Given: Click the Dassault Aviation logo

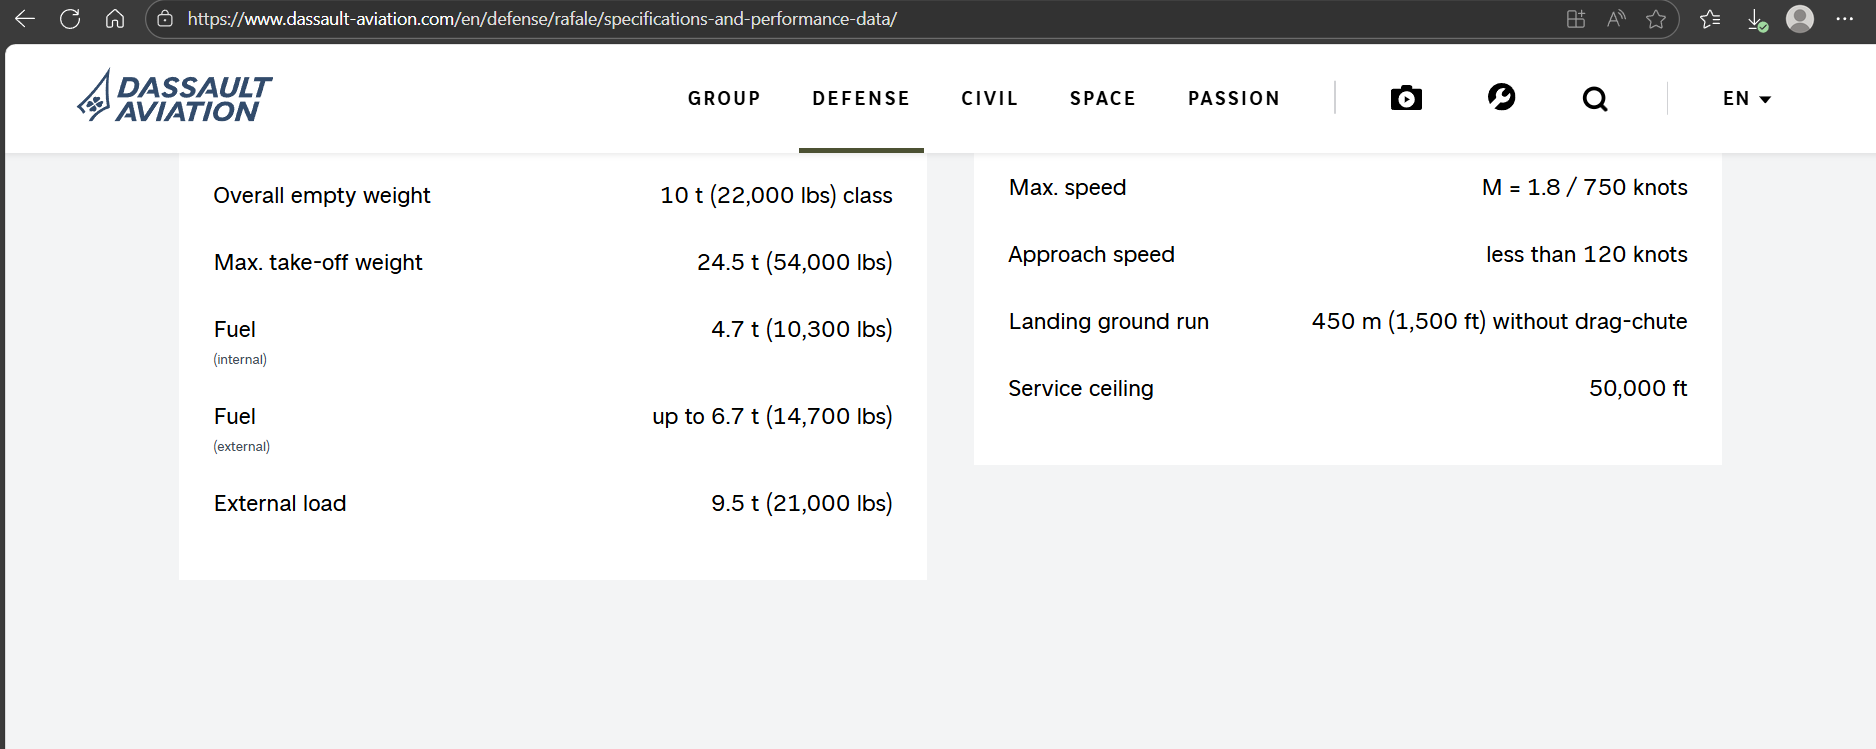Looking at the screenshot, I should [x=175, y=97].
